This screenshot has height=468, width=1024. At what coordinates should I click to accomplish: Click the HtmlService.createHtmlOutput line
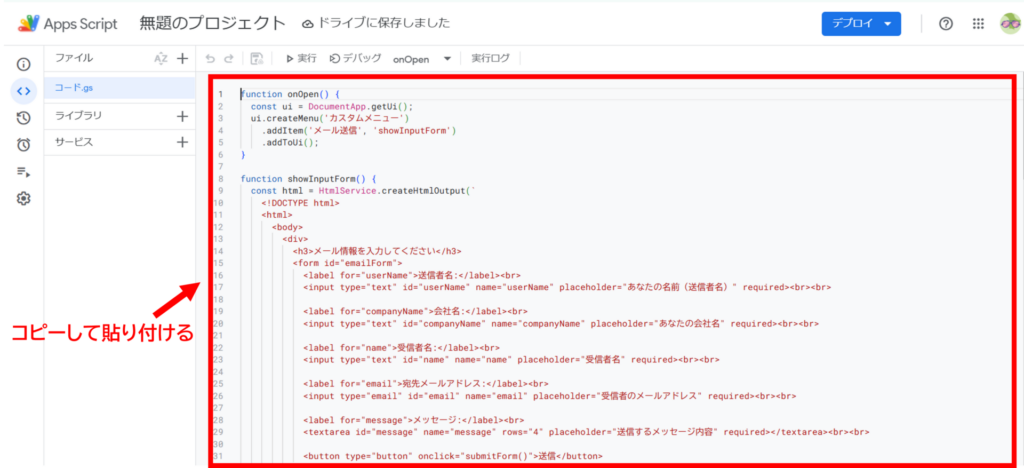364,191
